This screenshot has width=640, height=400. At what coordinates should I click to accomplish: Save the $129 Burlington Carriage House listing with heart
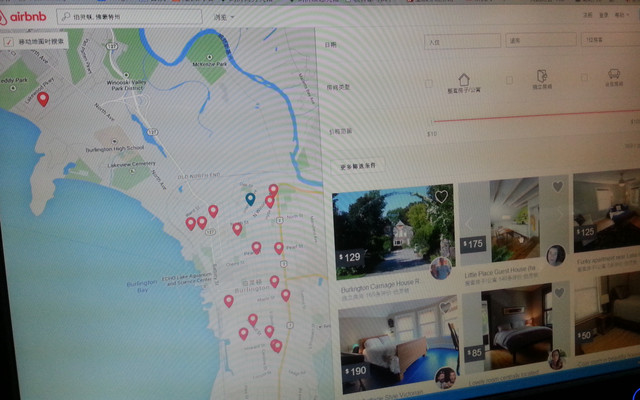tap(441, 197)
